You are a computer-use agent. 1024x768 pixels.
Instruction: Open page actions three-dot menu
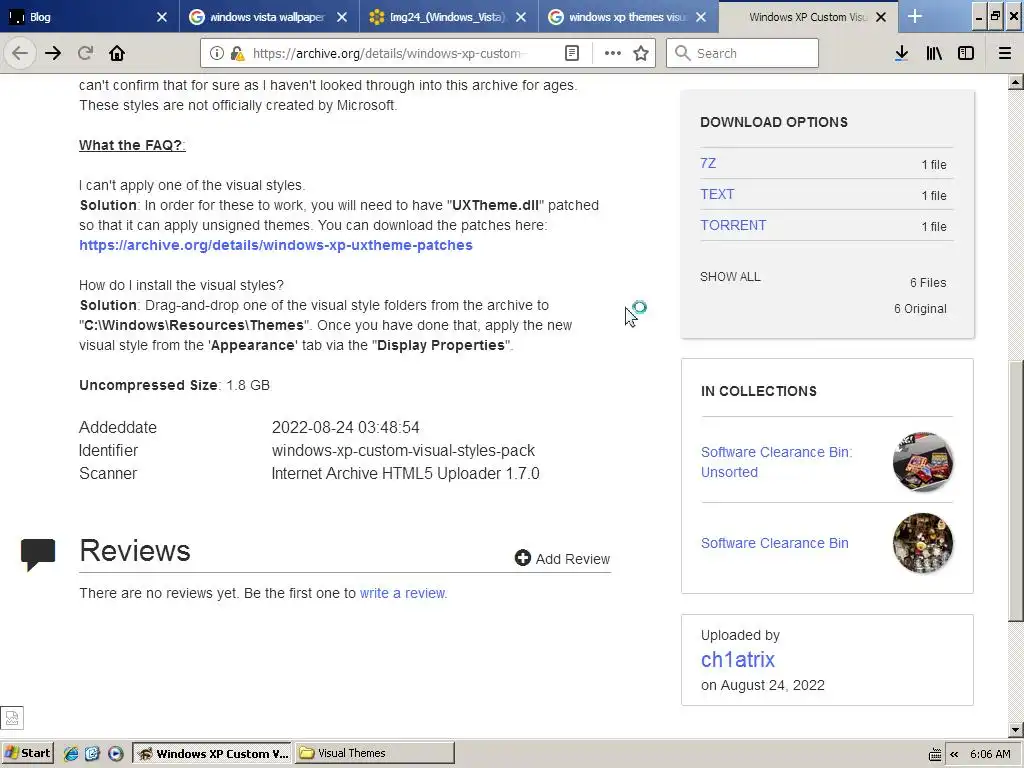point(613,53)
